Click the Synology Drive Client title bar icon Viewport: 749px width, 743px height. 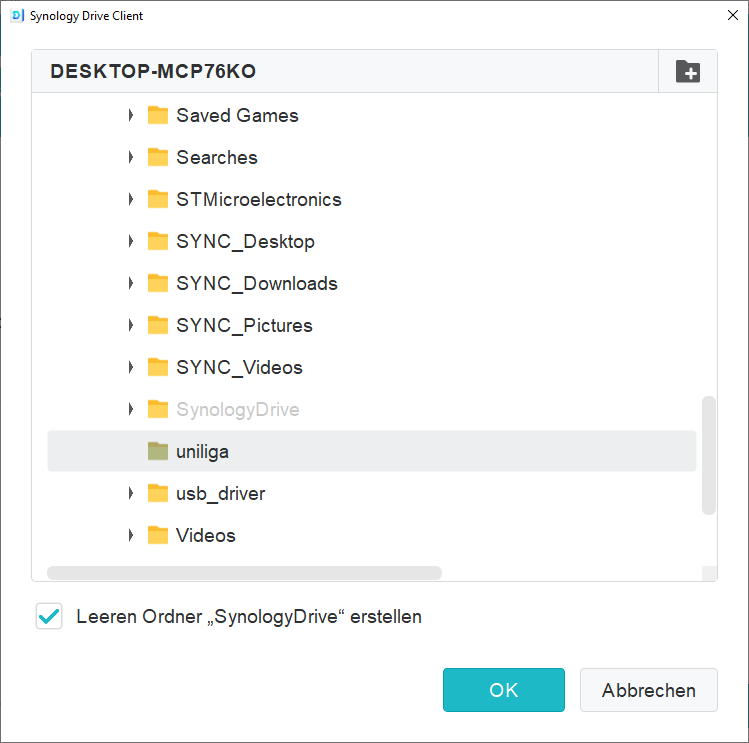click(x=17, y=16)
